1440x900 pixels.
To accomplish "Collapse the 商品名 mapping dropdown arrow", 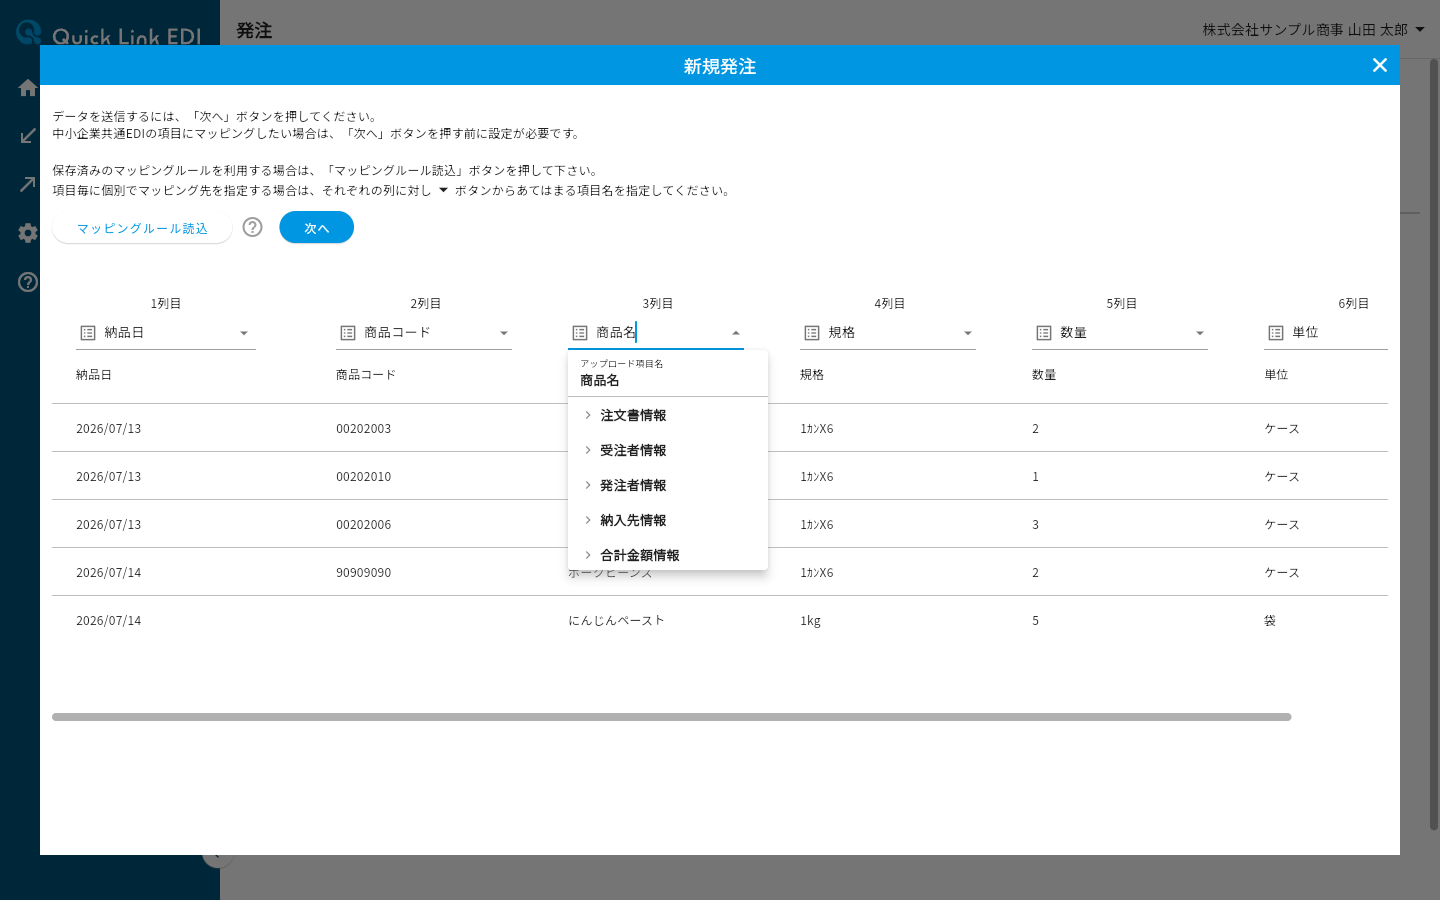I will click(x=736, y=333).
